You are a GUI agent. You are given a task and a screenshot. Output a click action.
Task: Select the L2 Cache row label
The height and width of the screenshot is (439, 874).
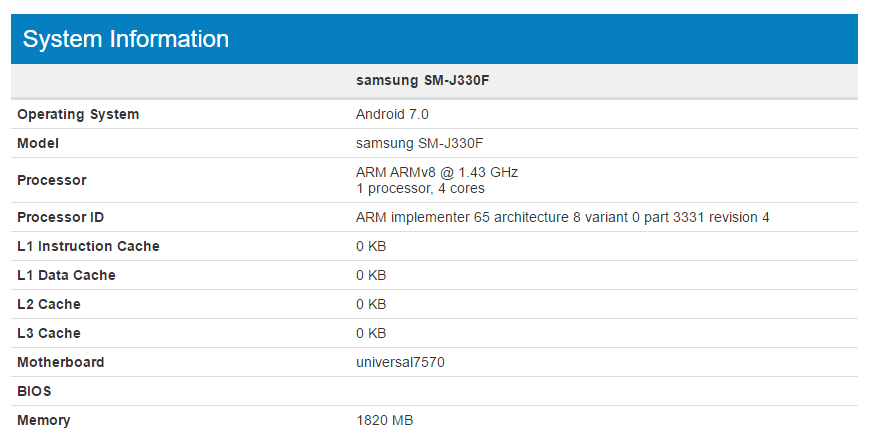[x=49, y=305]
